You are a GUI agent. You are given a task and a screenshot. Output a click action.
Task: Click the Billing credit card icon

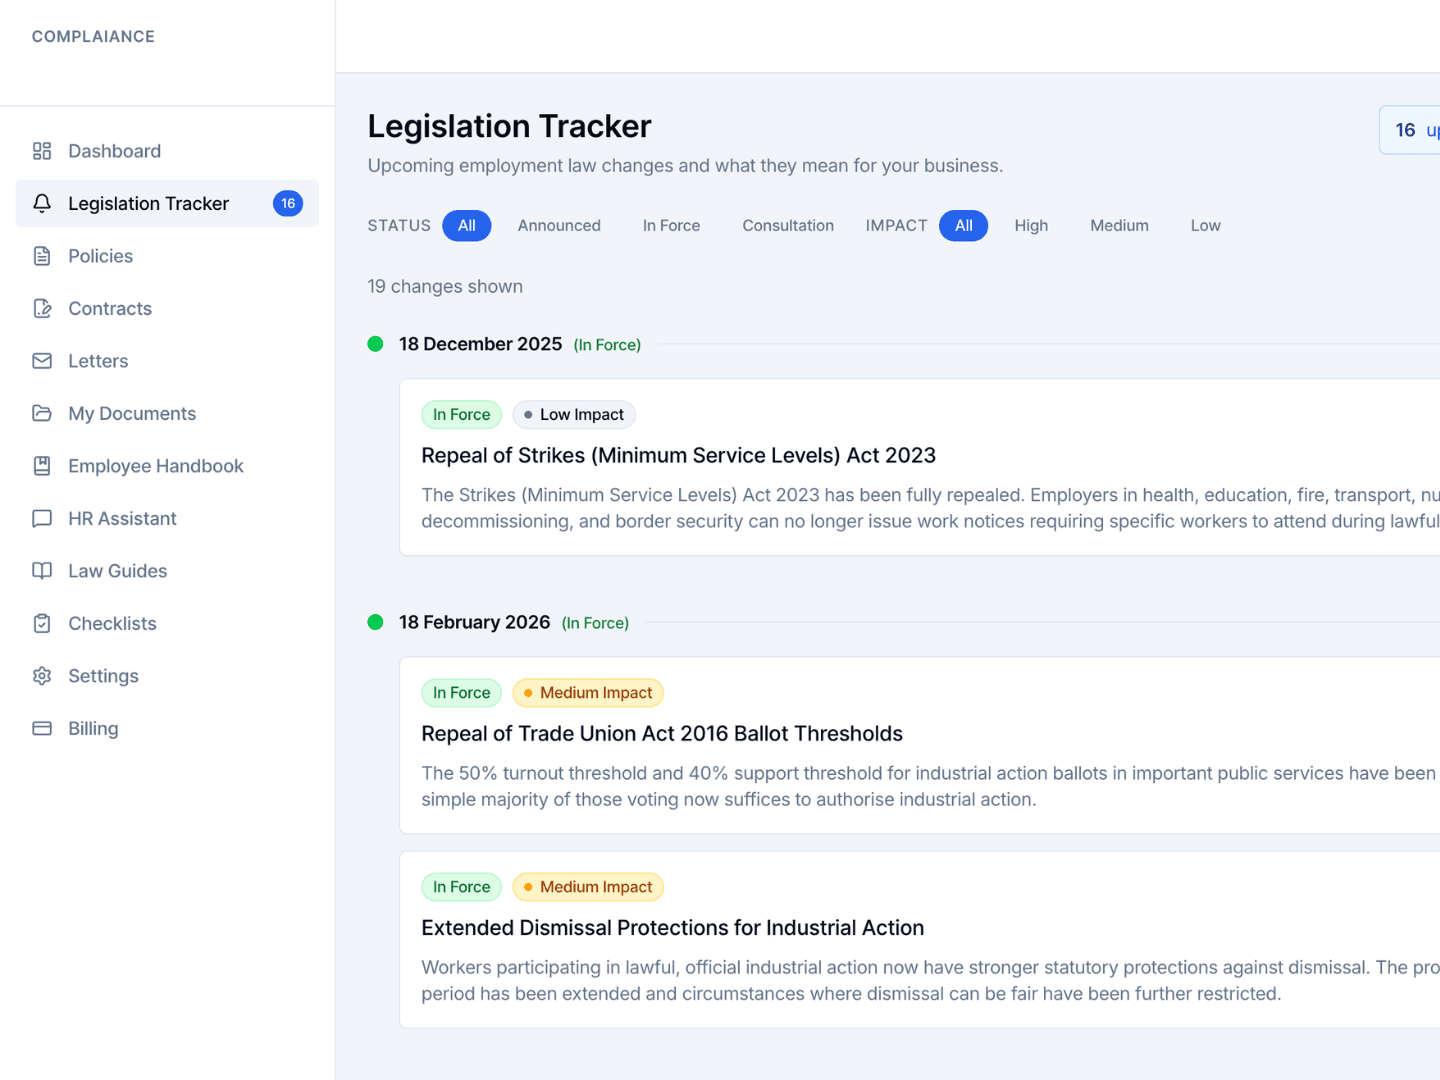click(x=42, y=728)
